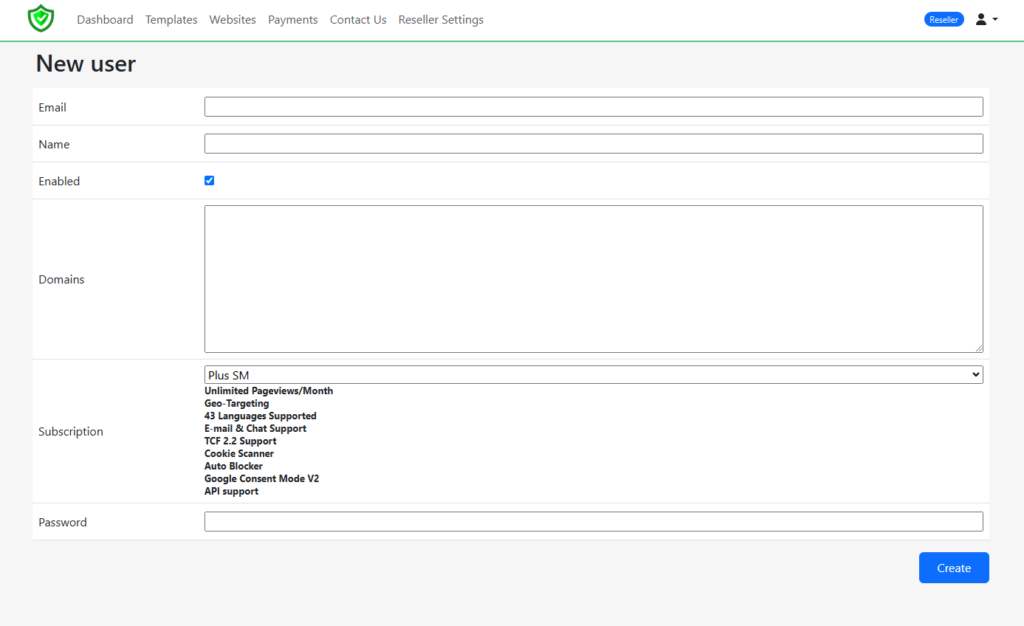Click the Domains label text
Viewport: 1024px width, 626px height.
tap(61, 279)
